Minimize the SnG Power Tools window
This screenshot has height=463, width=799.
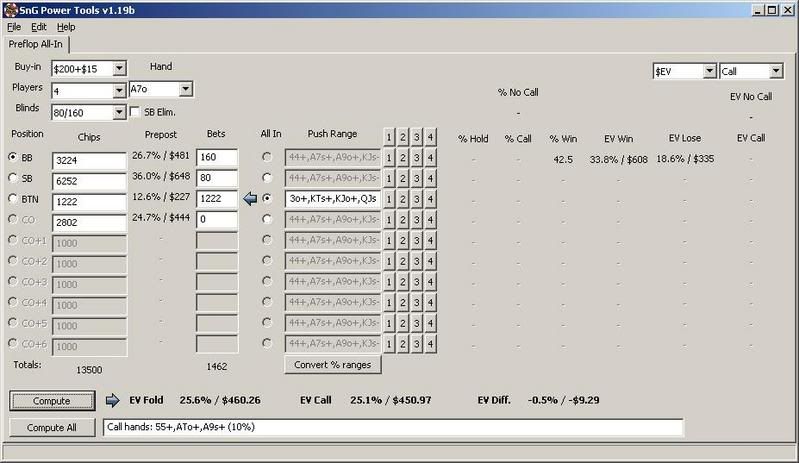759,10
